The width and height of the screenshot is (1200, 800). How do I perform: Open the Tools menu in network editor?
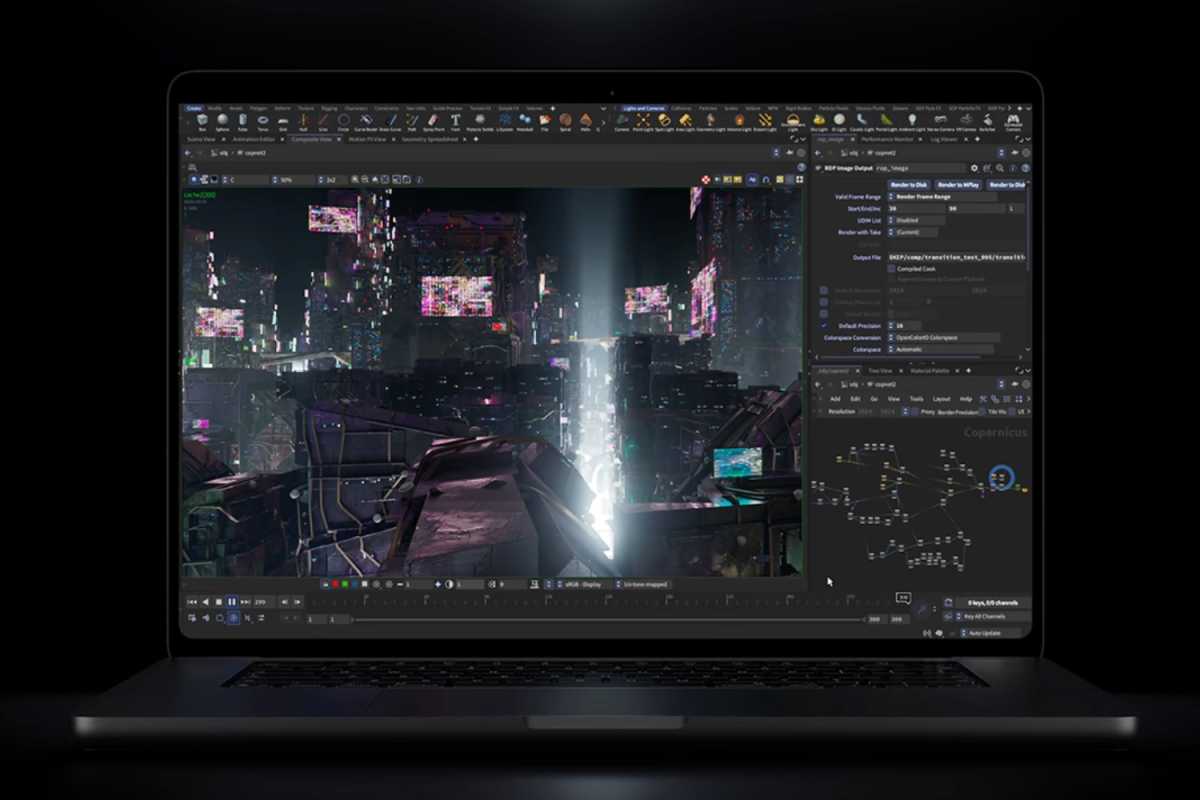coord(916,399)
